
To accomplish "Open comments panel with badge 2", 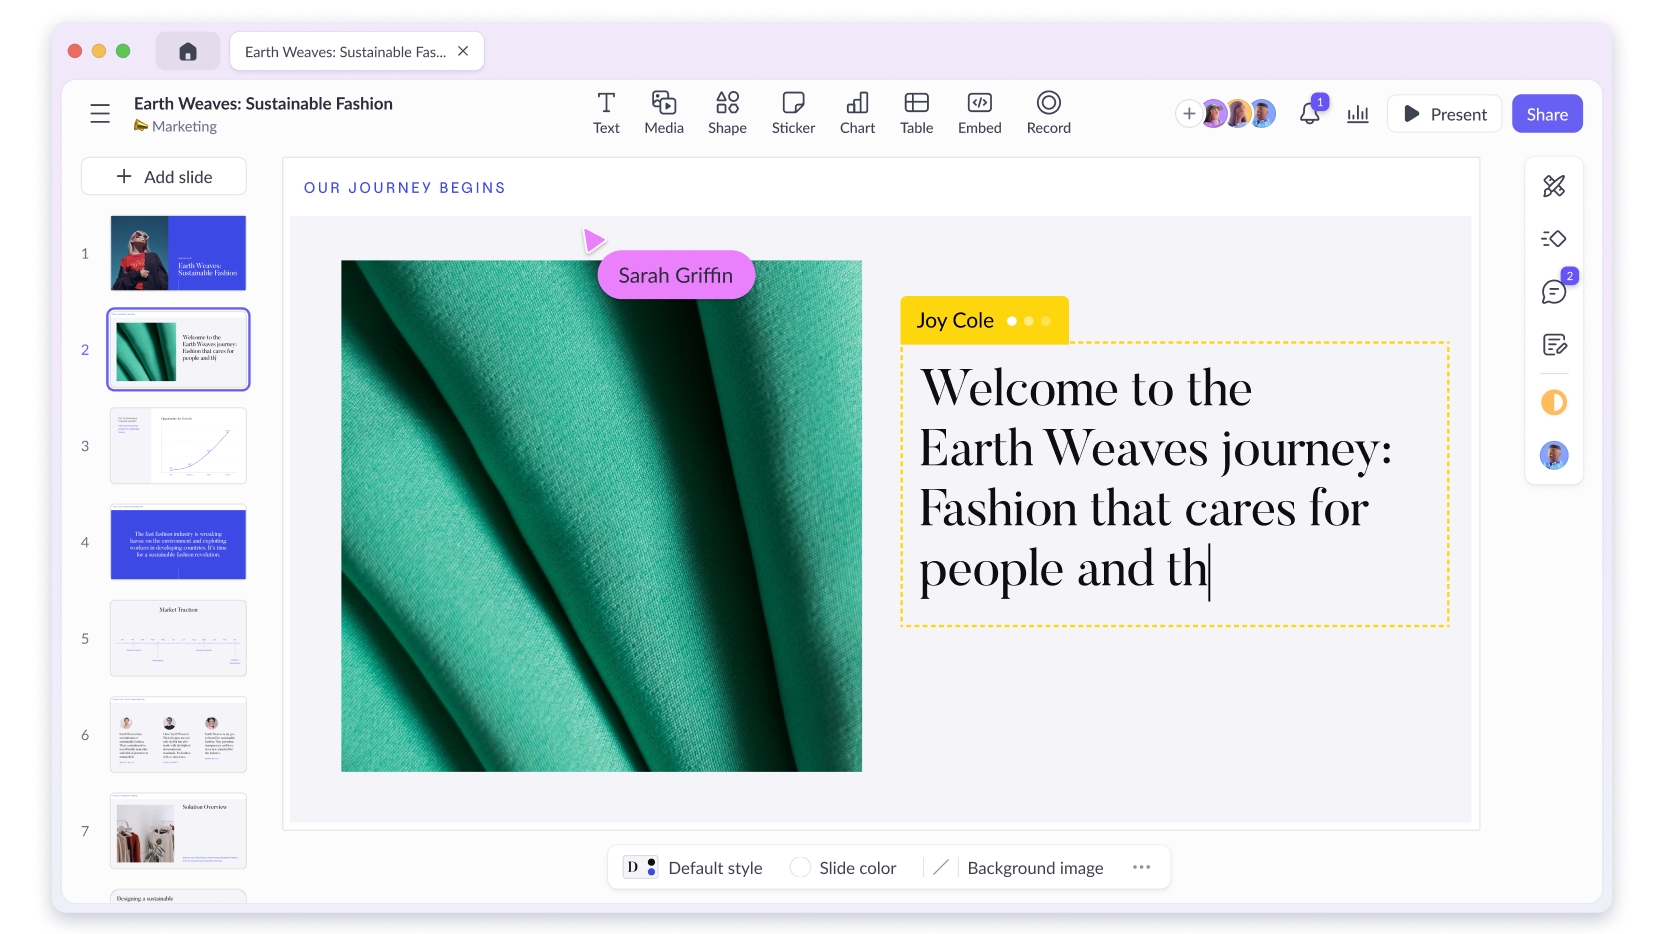I will tap(1554, 292).
